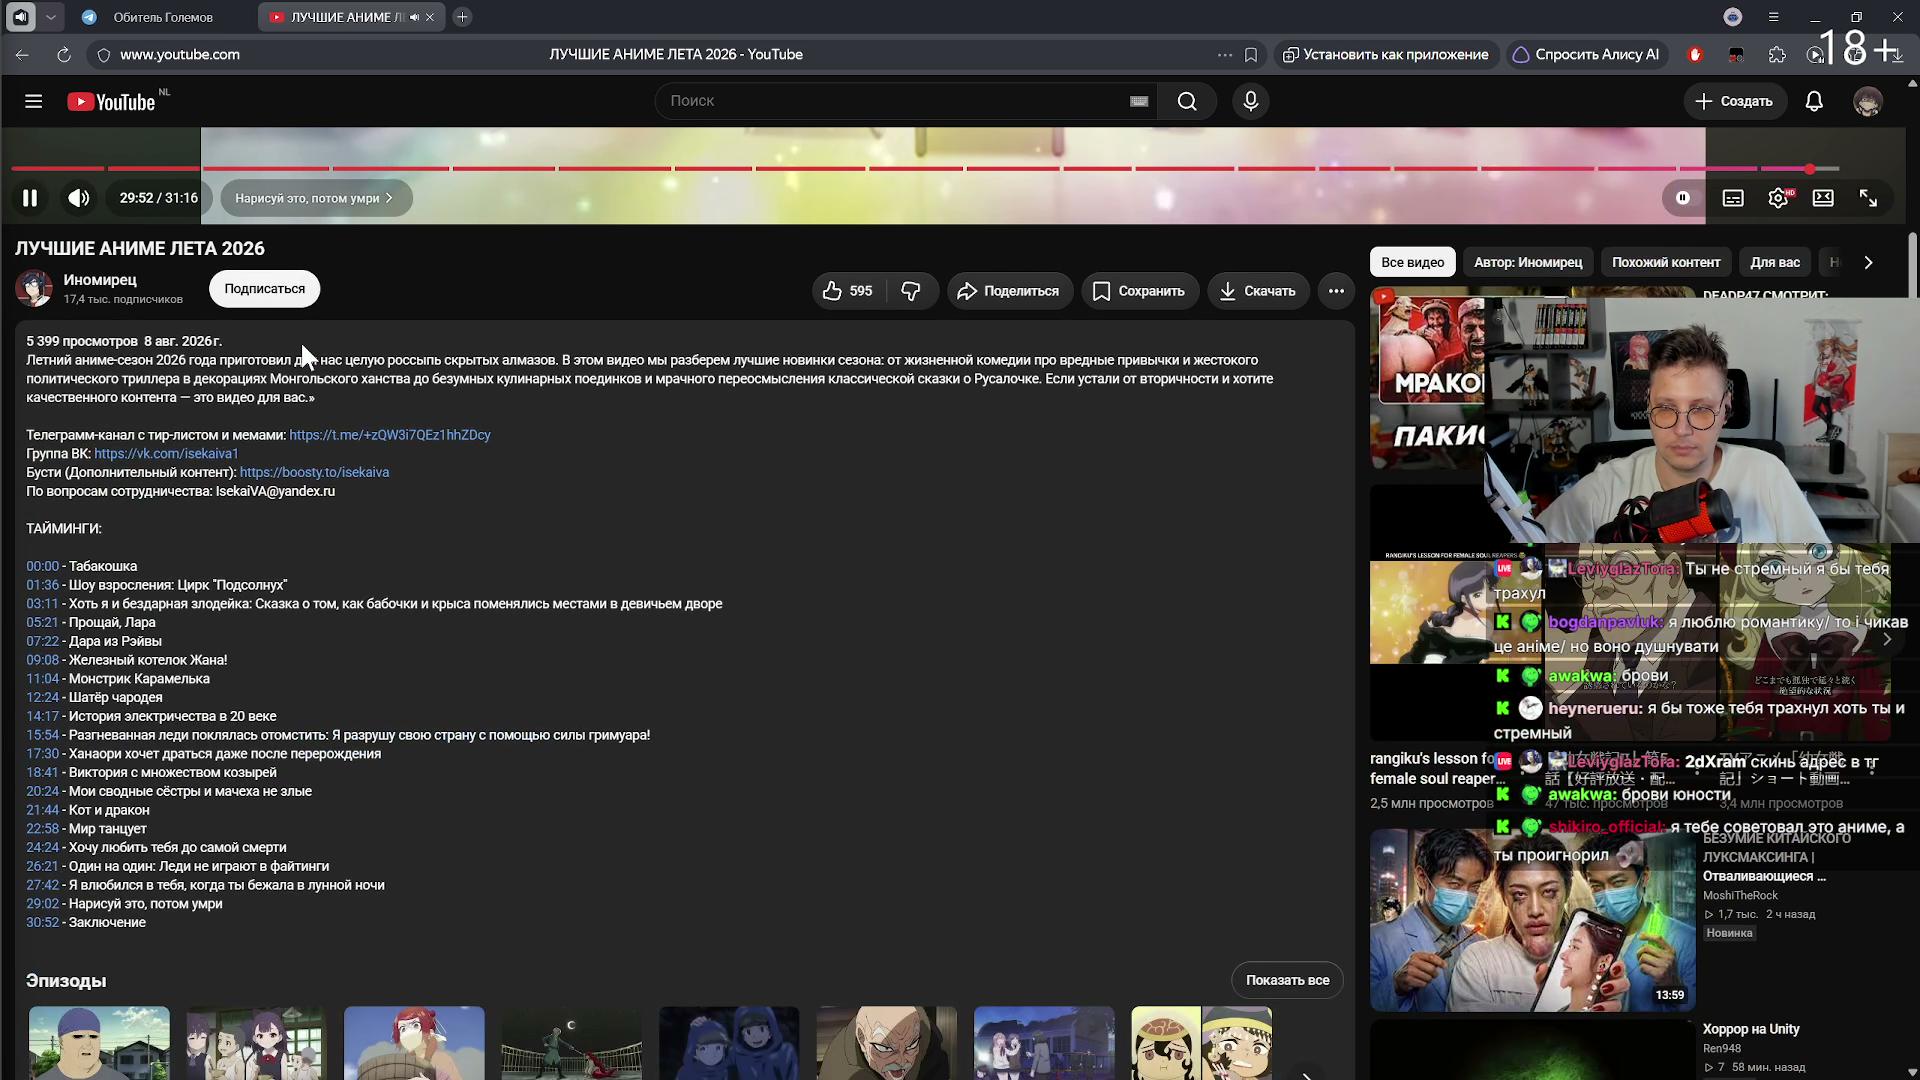This screenshot has width=1920, height=1080.
Task: Click the magnifier search button
Action: pyautogui.click(x=1187, y=101)
